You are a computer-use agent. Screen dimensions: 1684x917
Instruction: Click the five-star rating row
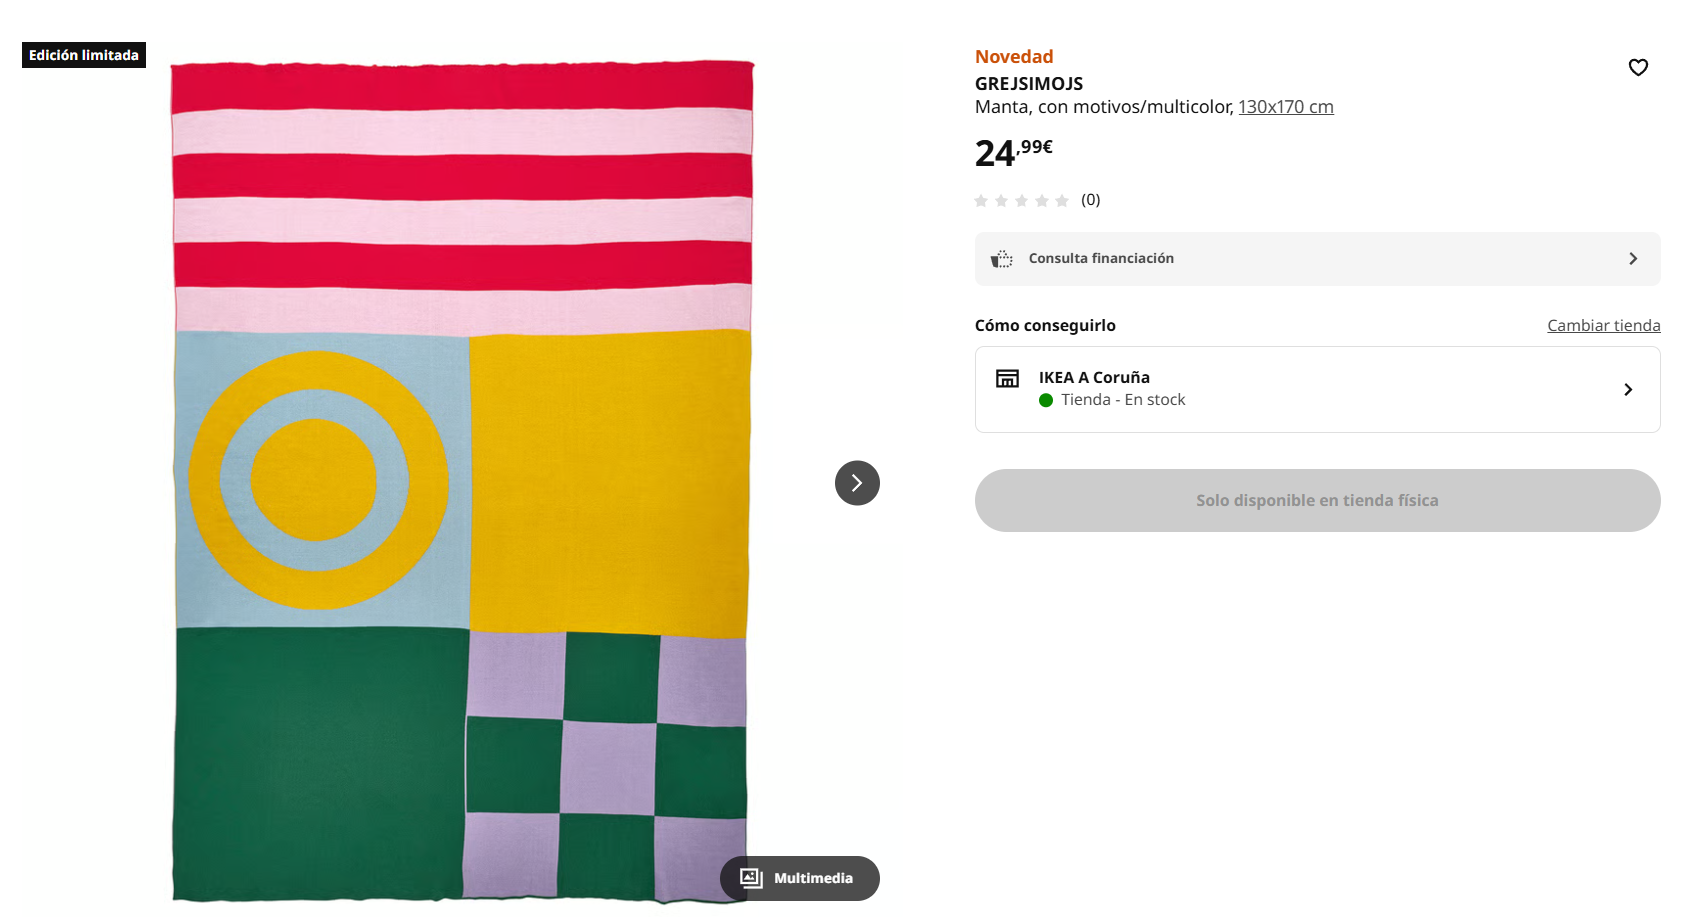[x=1021, y=201]
